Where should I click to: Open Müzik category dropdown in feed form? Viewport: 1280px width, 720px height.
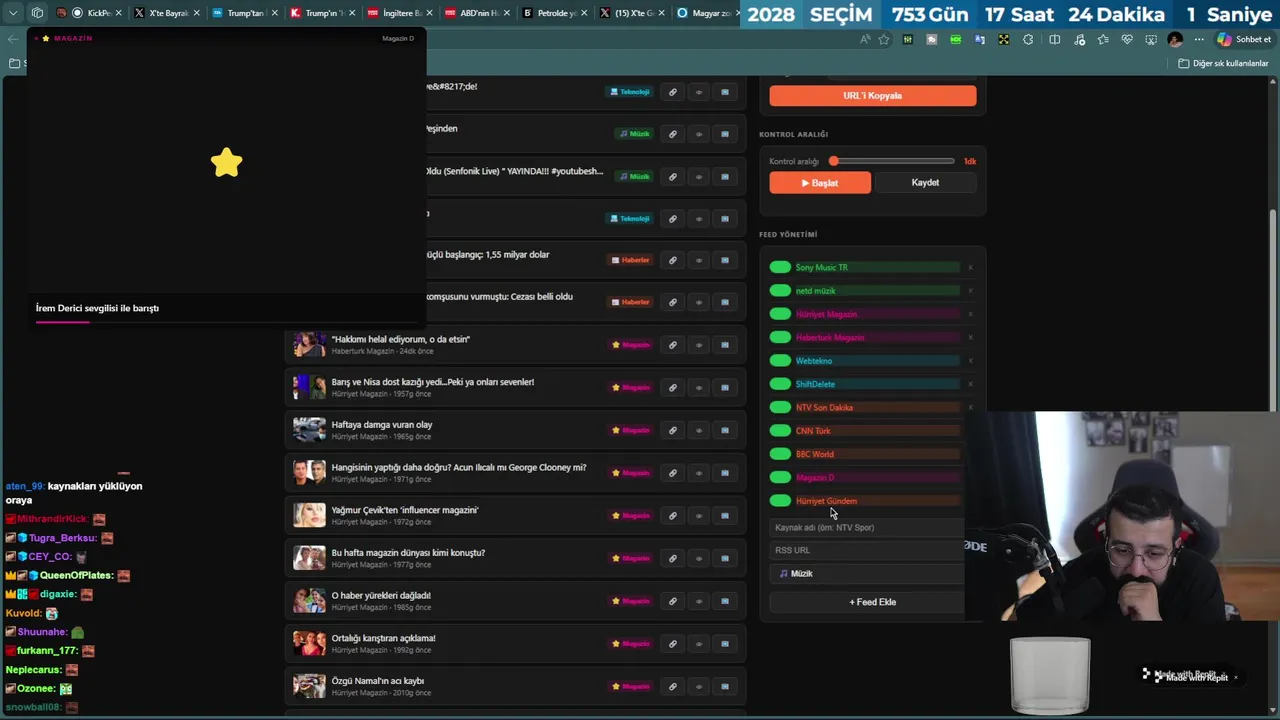click(867, 574)
